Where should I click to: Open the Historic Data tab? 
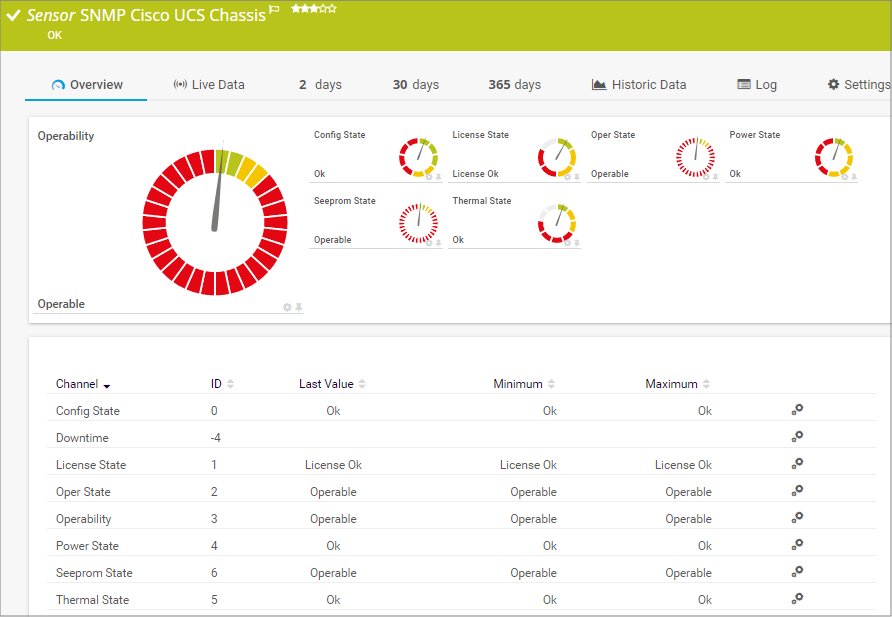[639, 85]
